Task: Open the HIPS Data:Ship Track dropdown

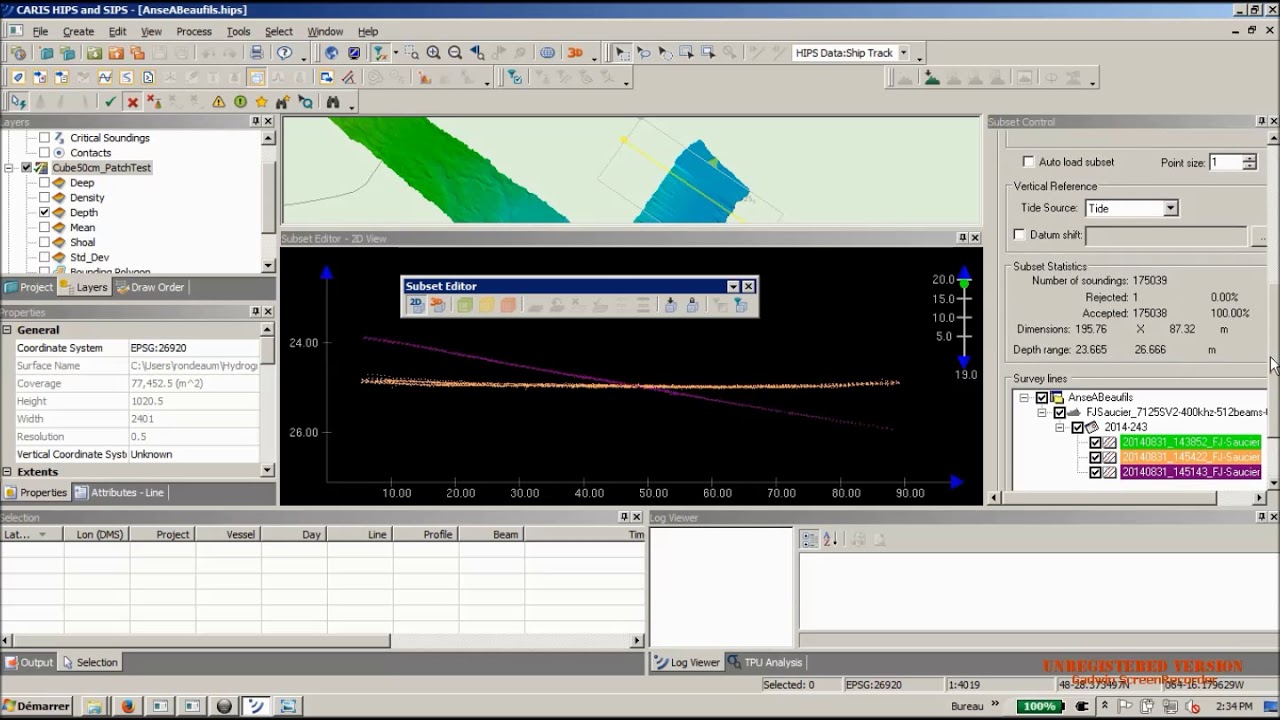Action: coord(903,53)
